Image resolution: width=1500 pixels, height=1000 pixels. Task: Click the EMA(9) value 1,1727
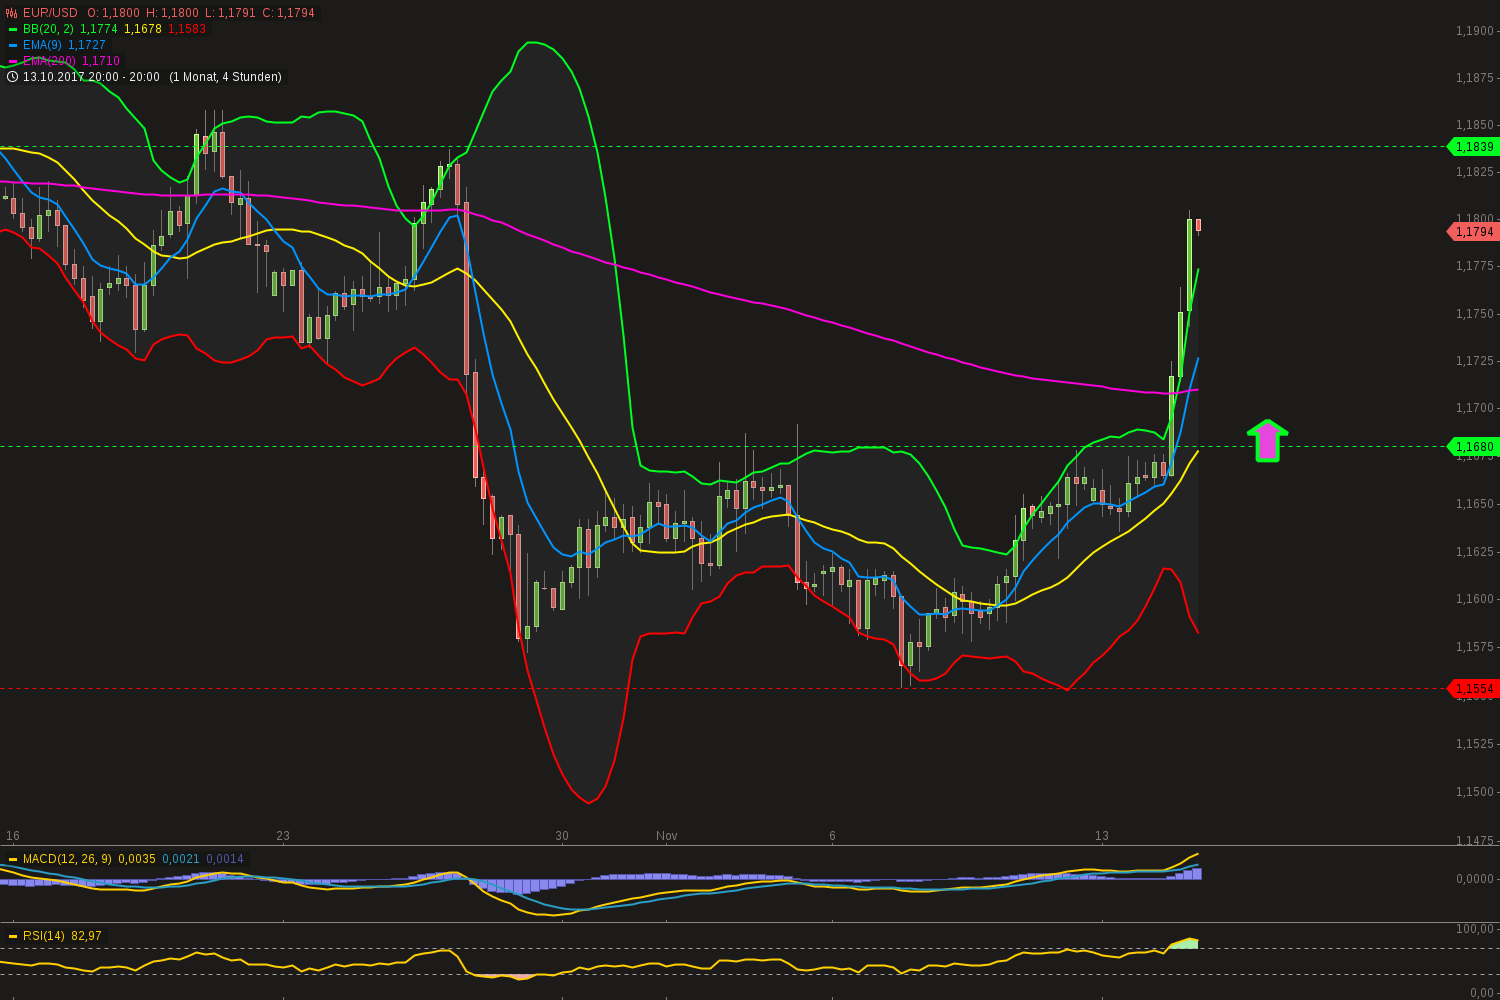click(x=87, y=45)
